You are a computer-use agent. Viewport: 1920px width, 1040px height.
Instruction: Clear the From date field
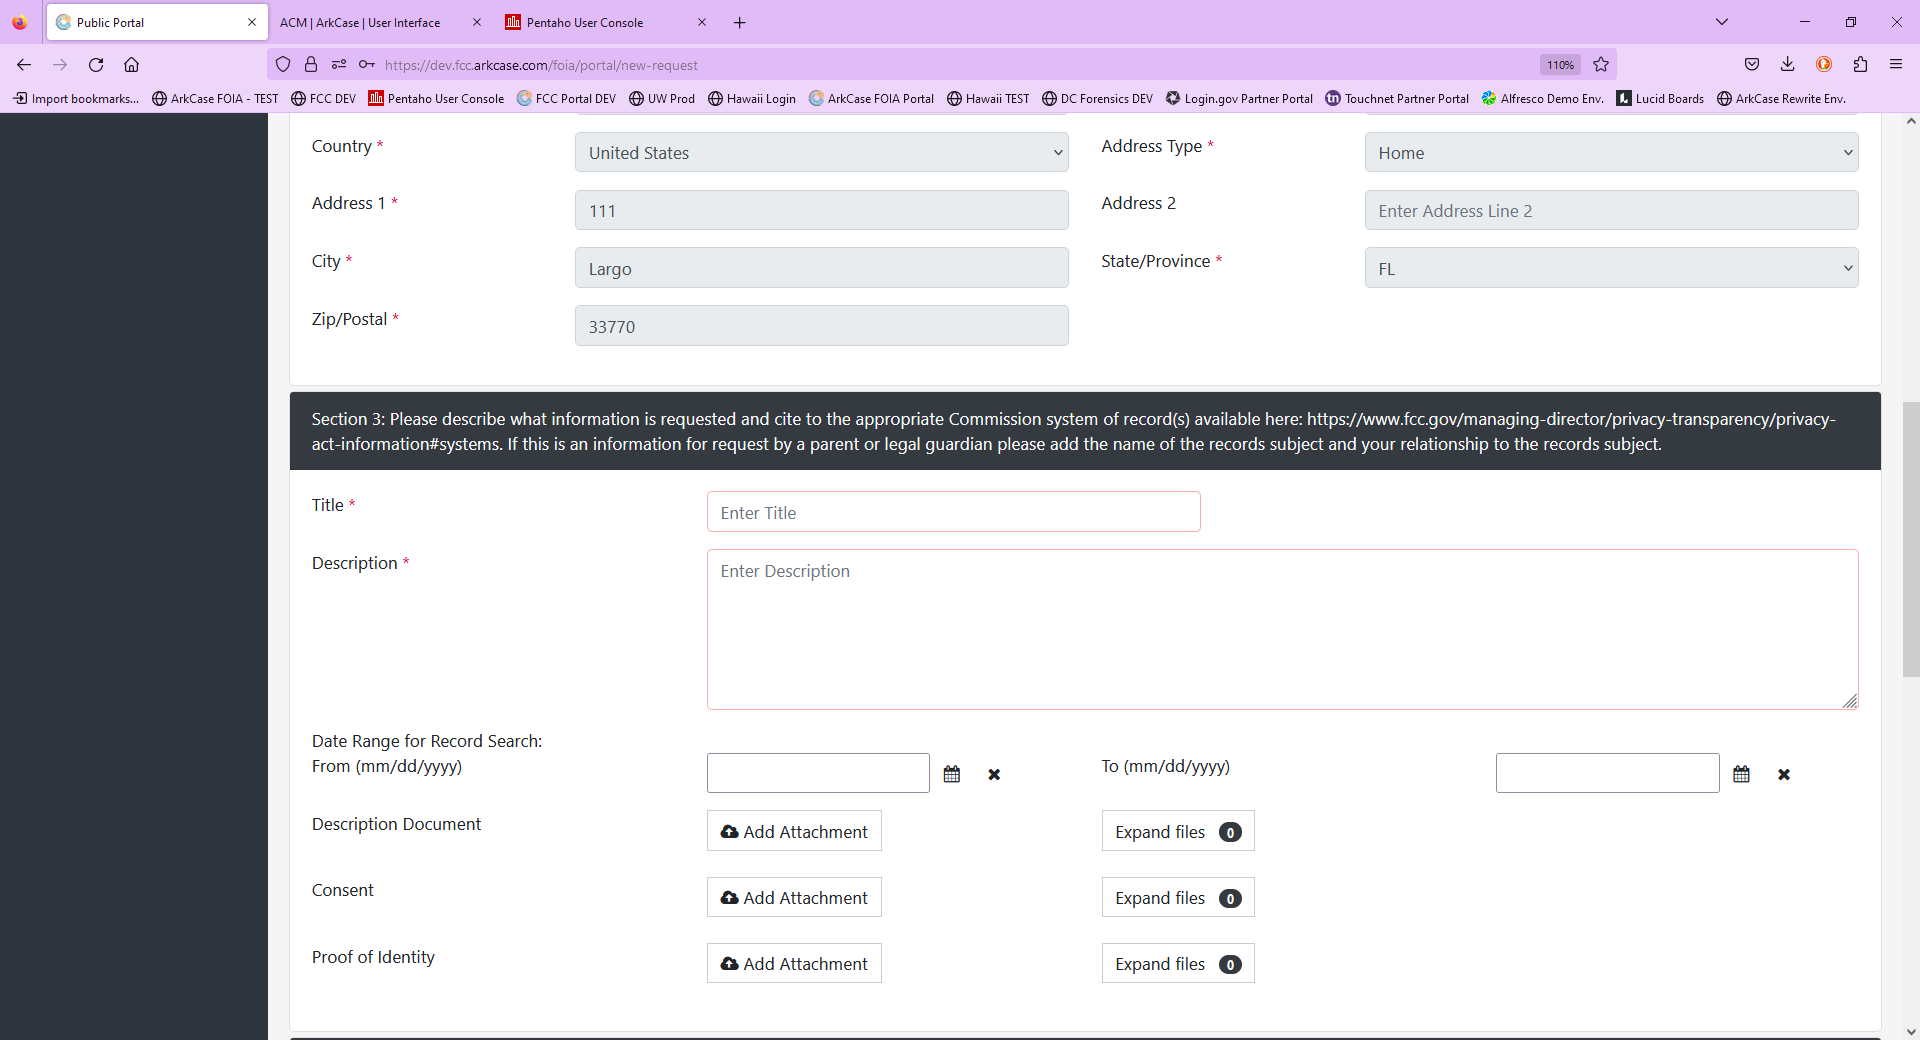click(994, 774)
